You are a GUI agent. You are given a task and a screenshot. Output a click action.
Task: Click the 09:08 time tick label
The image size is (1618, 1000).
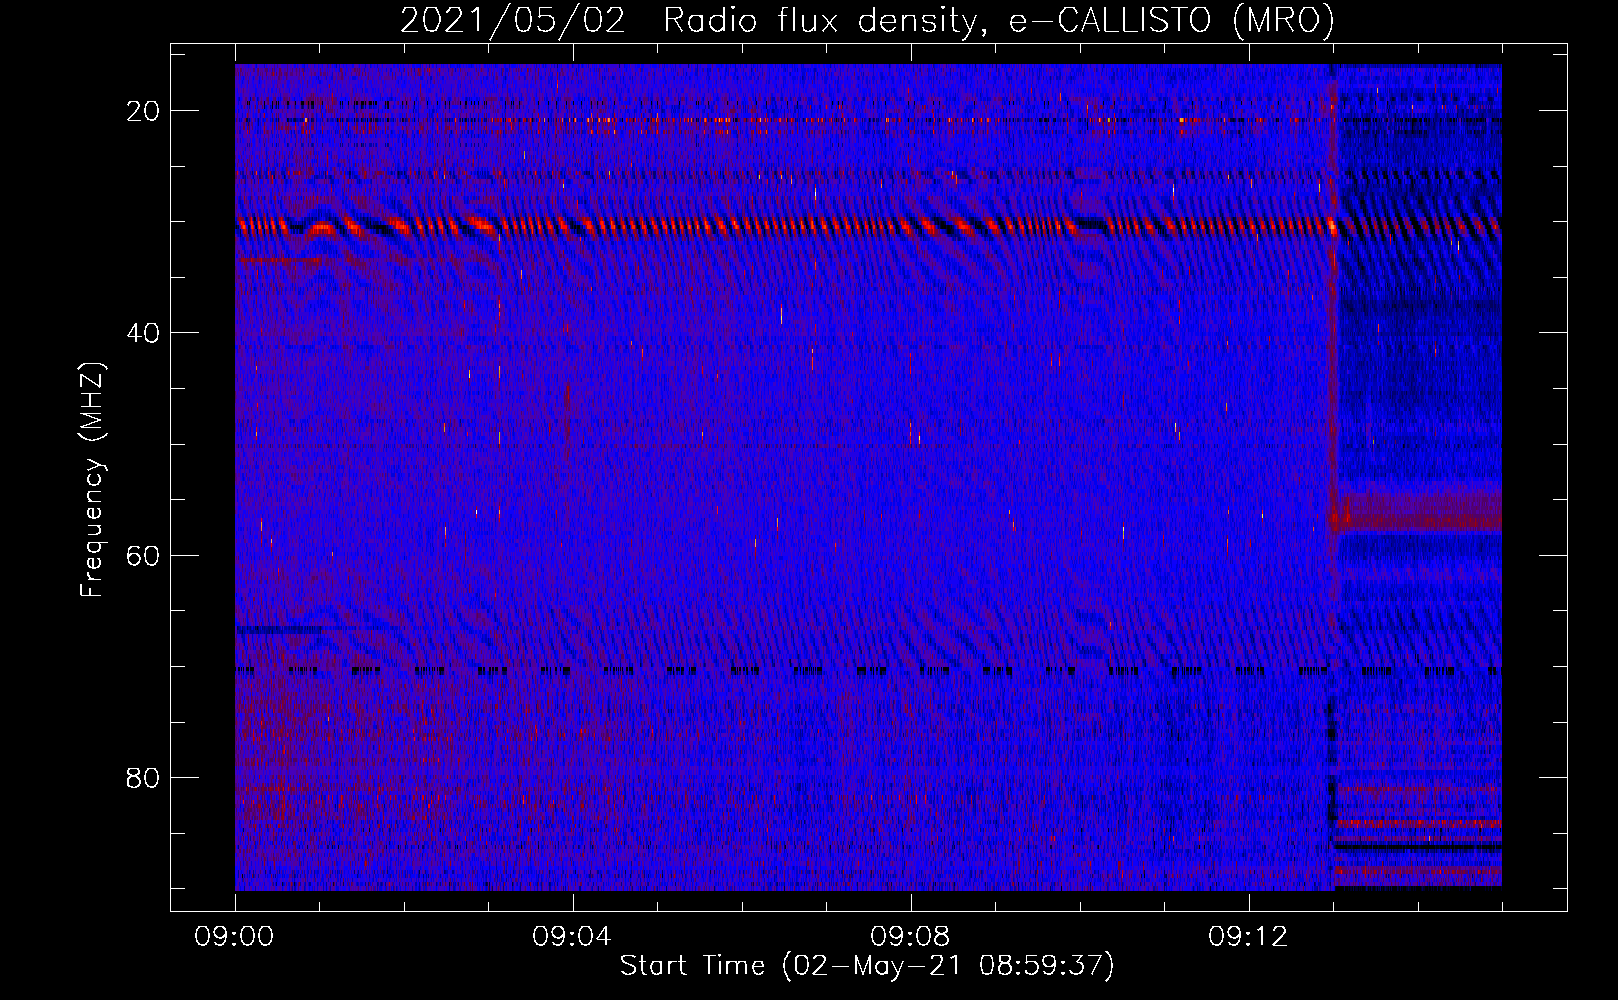(910, 936)
